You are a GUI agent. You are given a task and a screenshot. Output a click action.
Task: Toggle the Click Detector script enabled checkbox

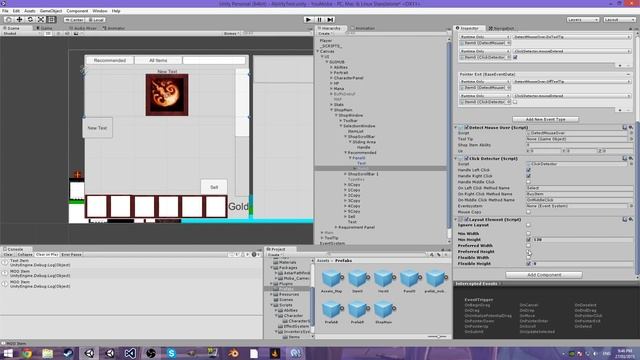[x=466, y=158]
